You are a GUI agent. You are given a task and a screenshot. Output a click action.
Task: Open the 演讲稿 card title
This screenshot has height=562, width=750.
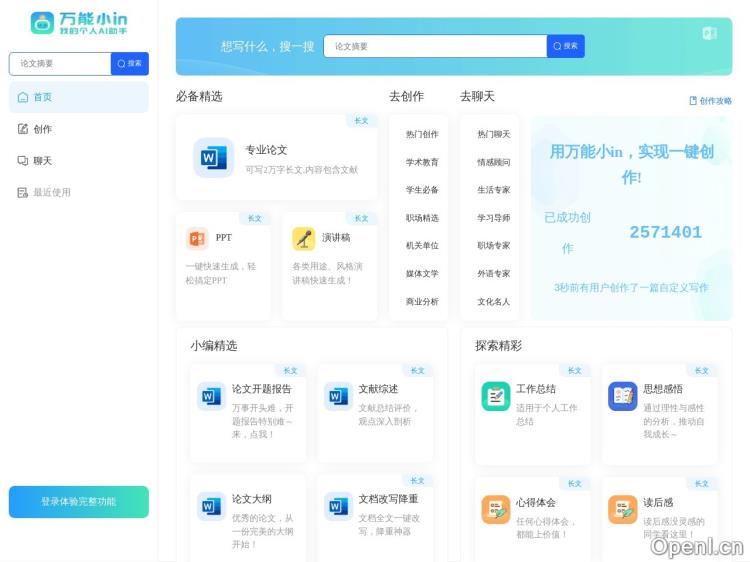(x=336, y=237)
